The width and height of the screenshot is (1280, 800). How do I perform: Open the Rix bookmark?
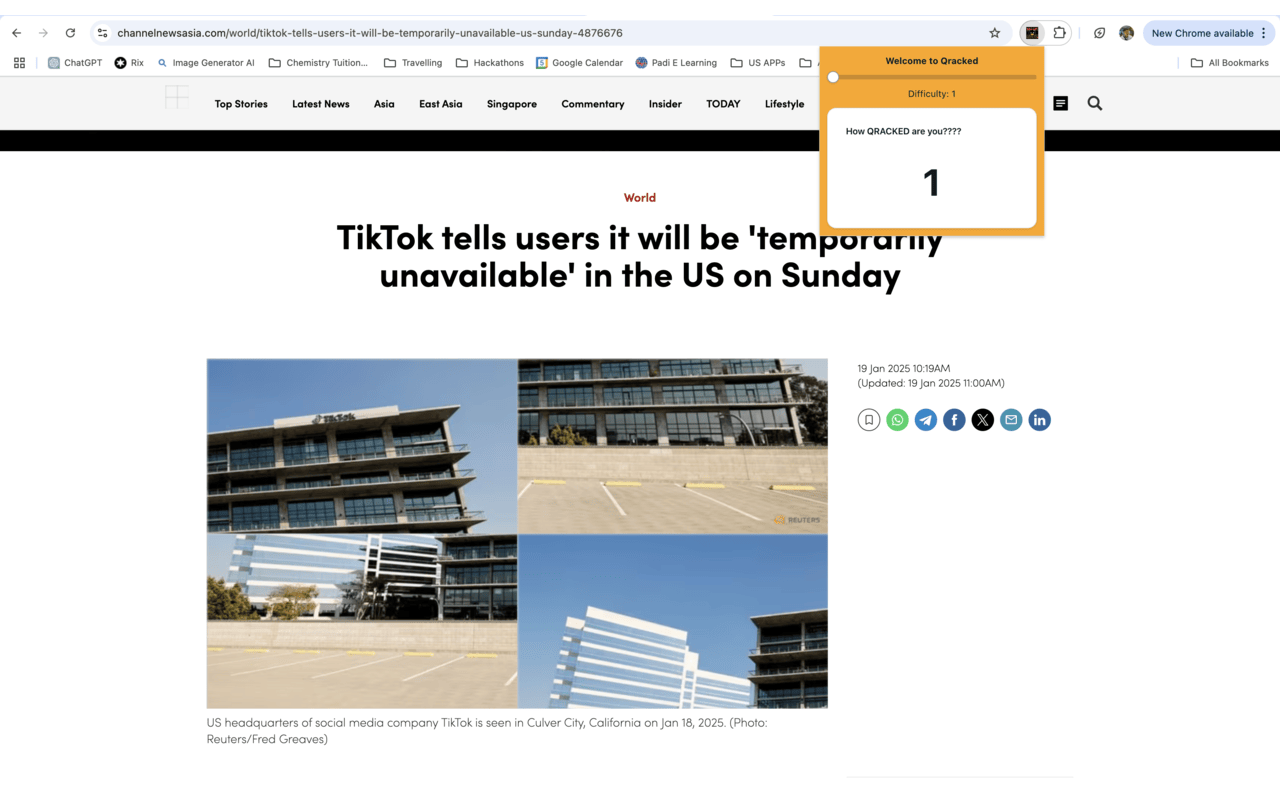coord(129,62)
